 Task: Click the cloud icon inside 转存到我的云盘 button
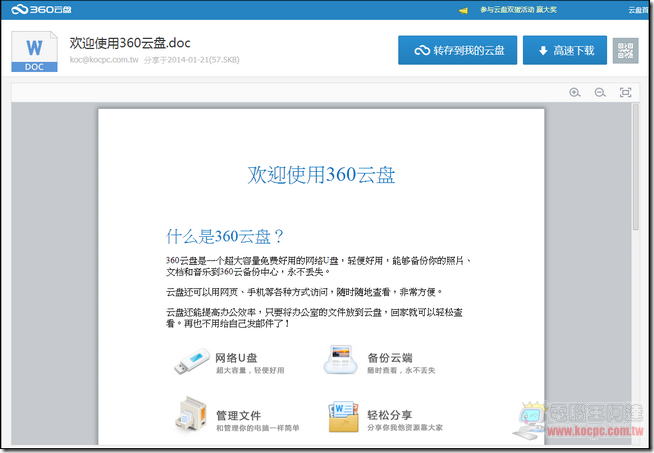tap(422, 50)
